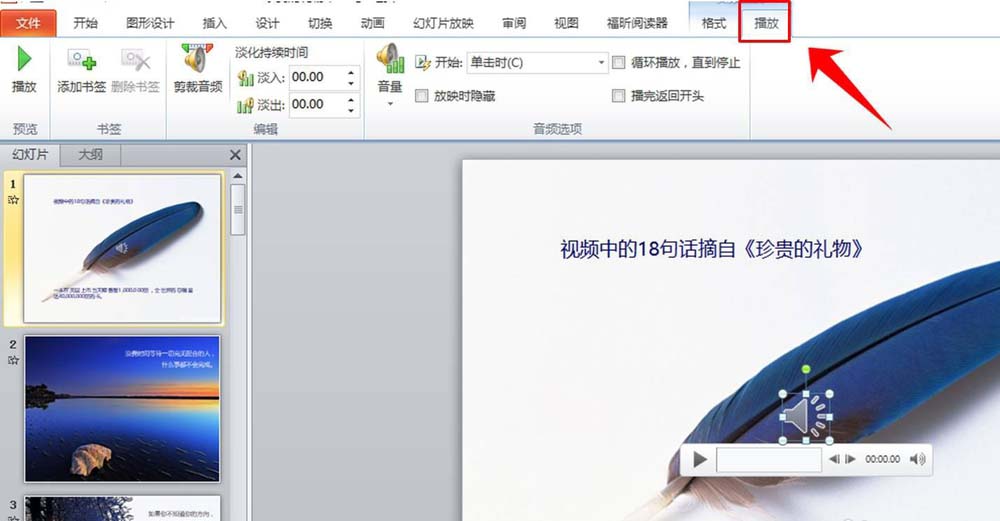Click the star icon beside slide 1

pos(13,200)
